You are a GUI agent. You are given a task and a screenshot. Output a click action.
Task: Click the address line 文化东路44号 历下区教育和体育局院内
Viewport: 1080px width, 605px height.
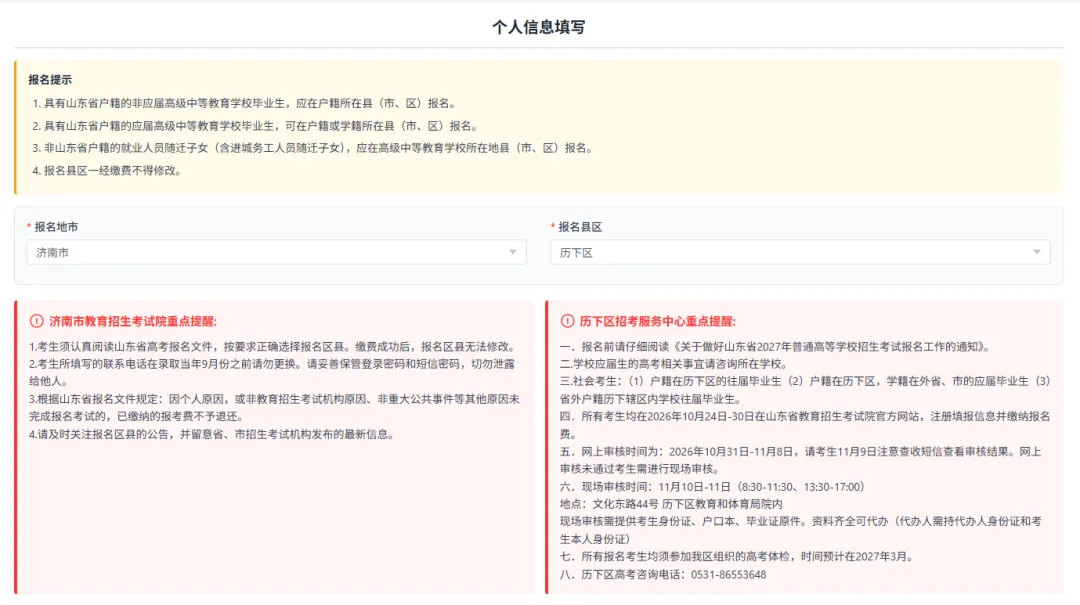pos(671,504)
